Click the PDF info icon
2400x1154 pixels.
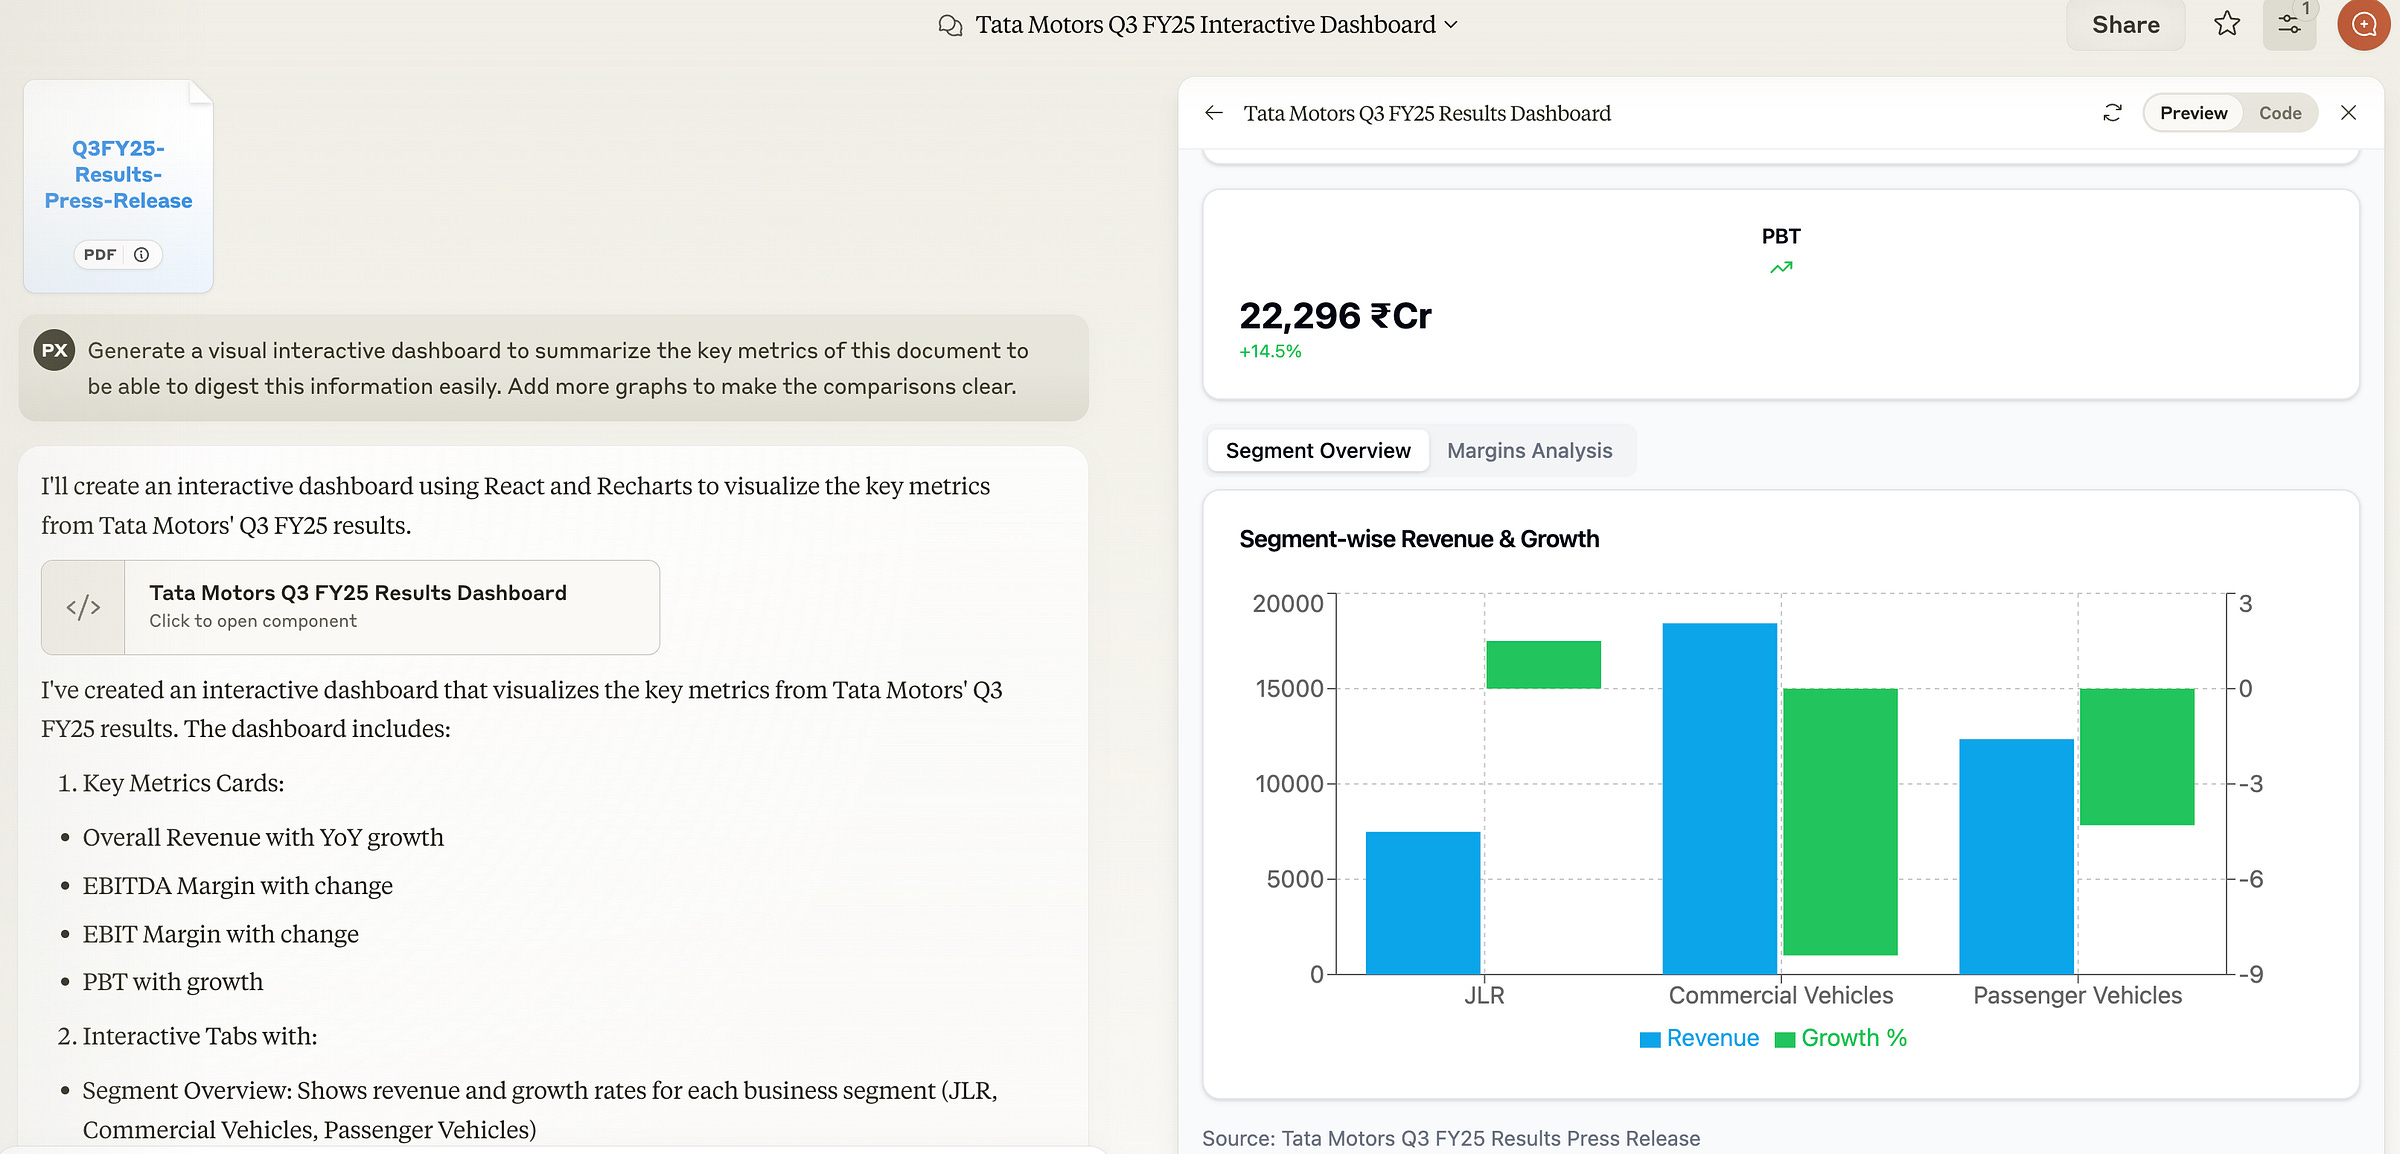(x=142, y=255)
